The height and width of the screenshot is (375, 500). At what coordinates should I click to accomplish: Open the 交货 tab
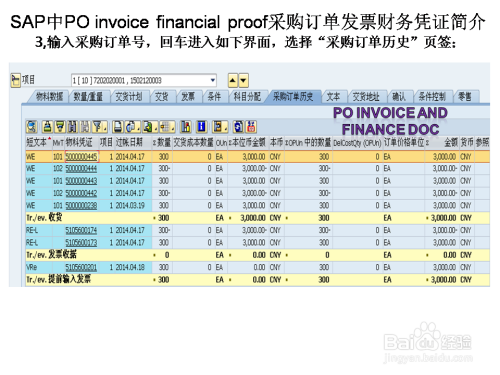[x=162, y=97]
